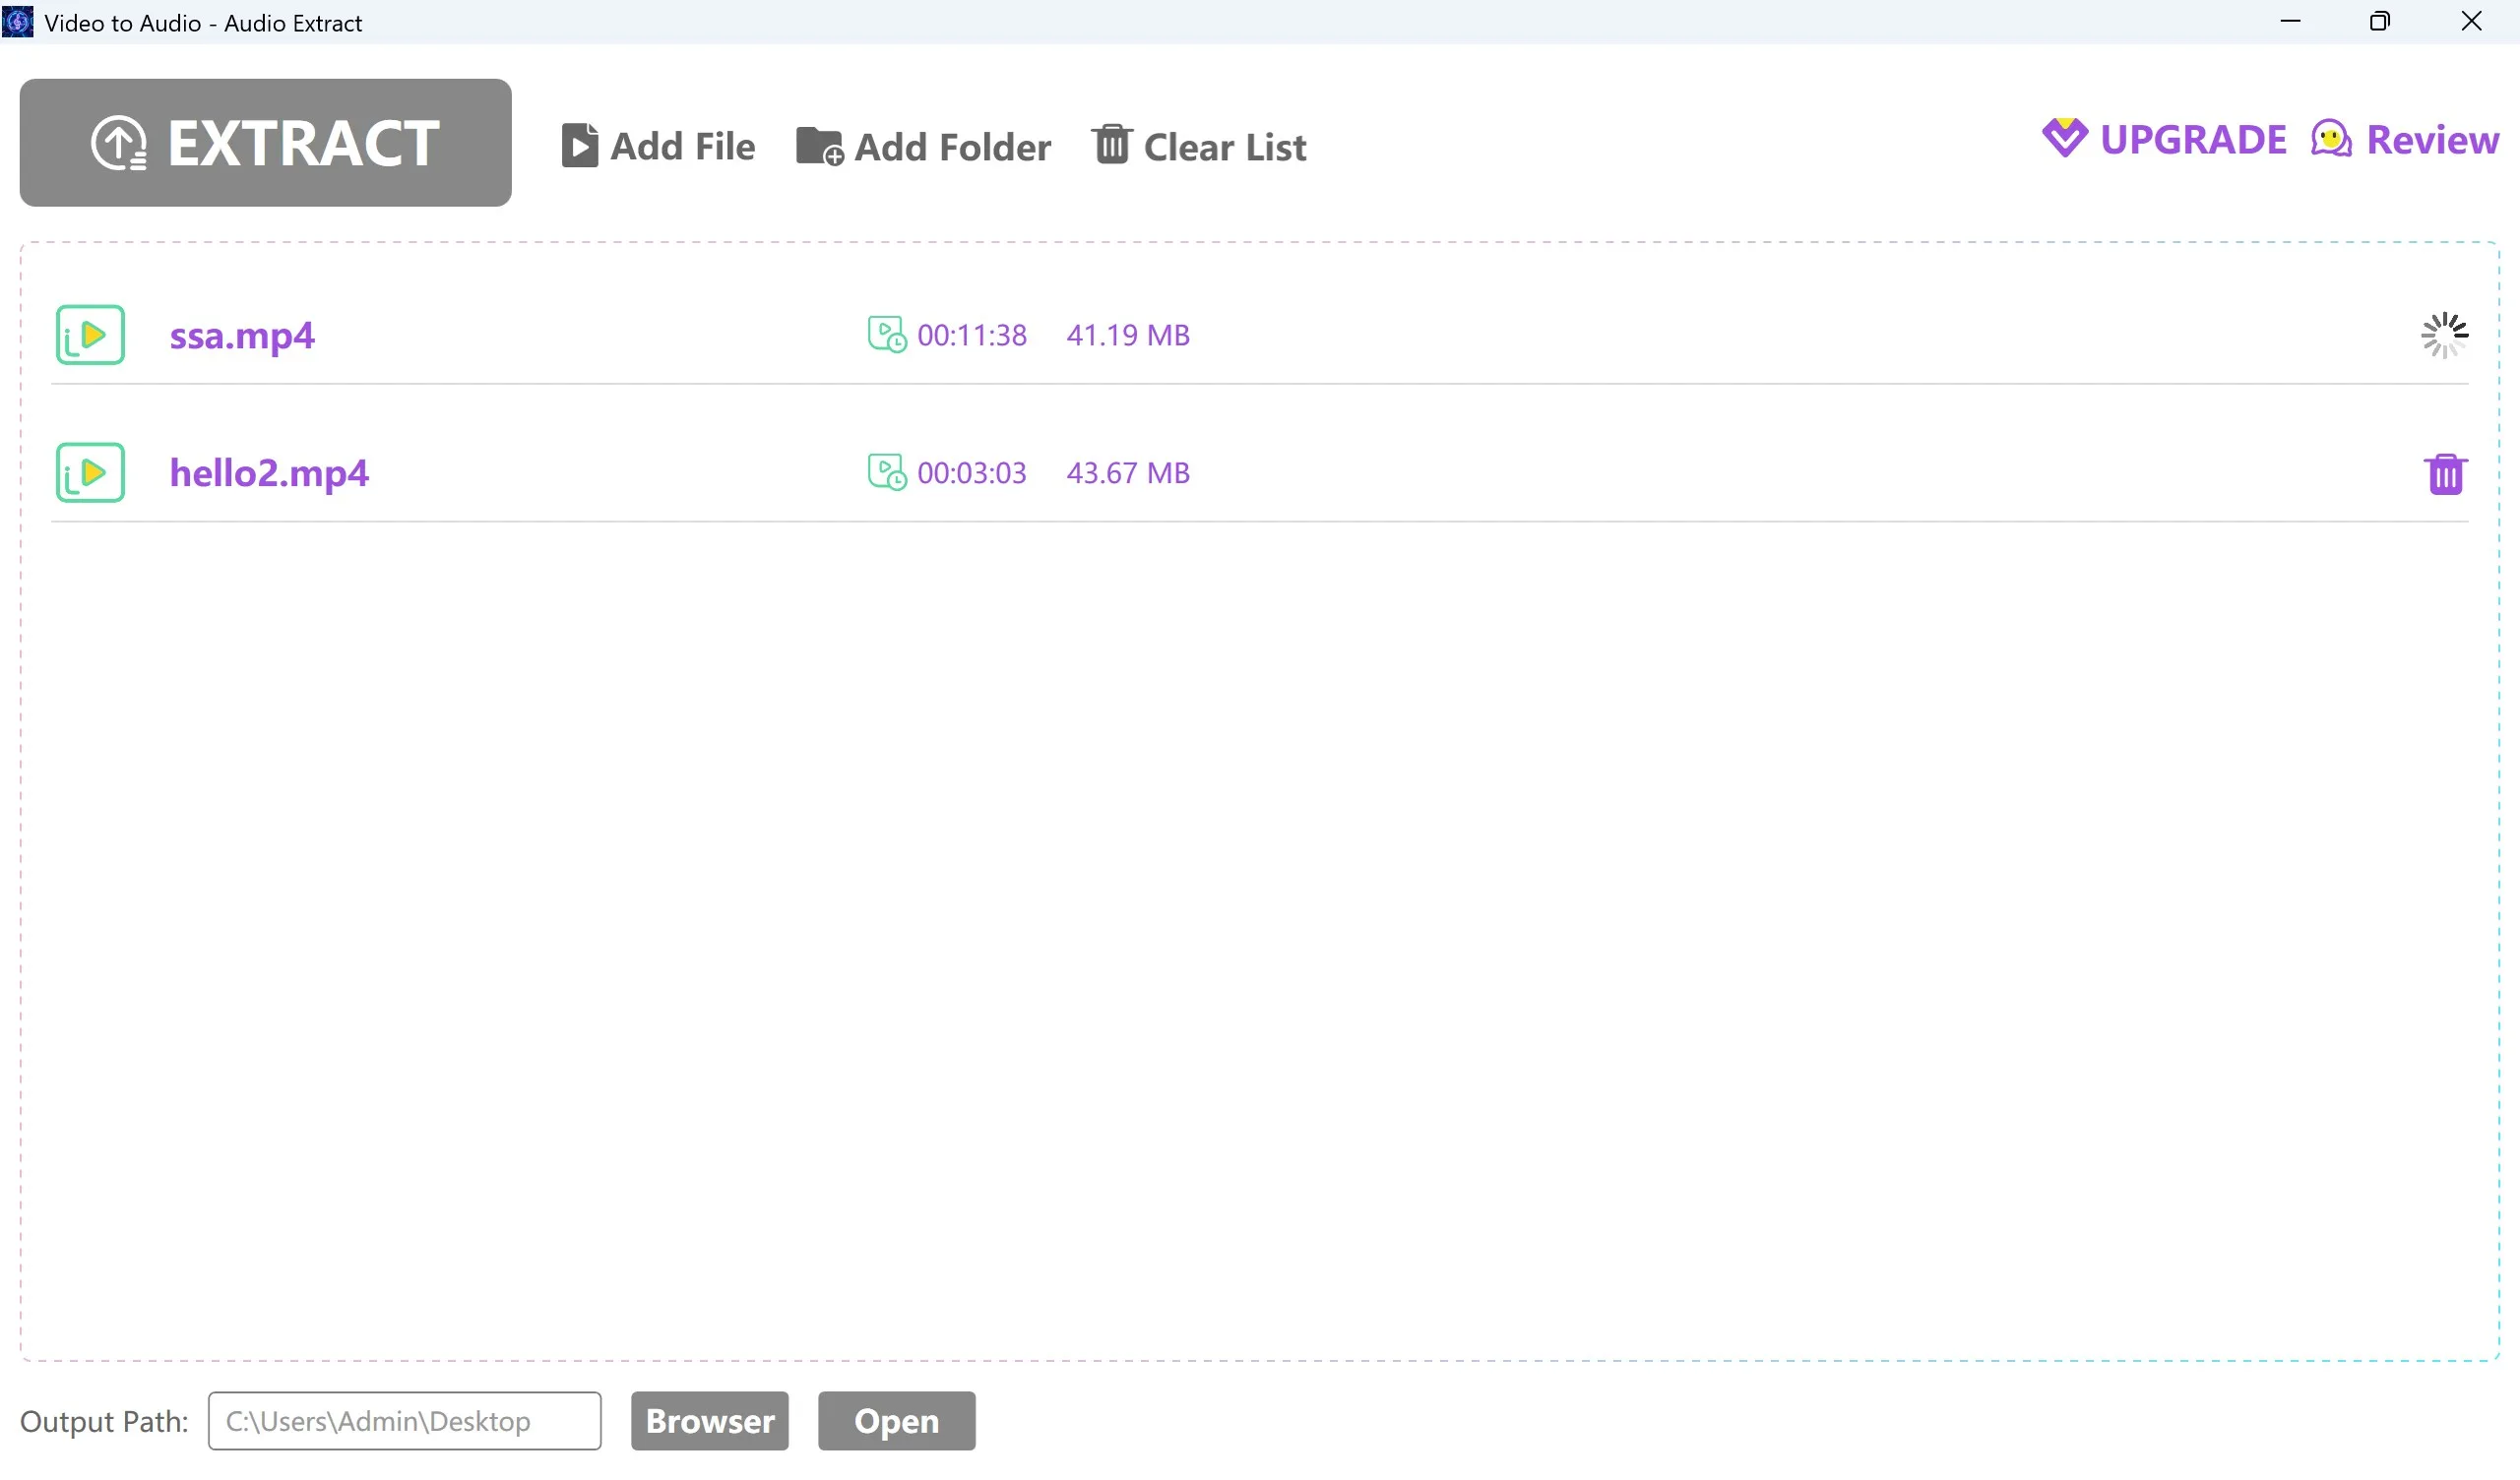Click the app icon in the title bar
The height and width of the screenshot is (1480, 2520).
(x=18, y=22)
